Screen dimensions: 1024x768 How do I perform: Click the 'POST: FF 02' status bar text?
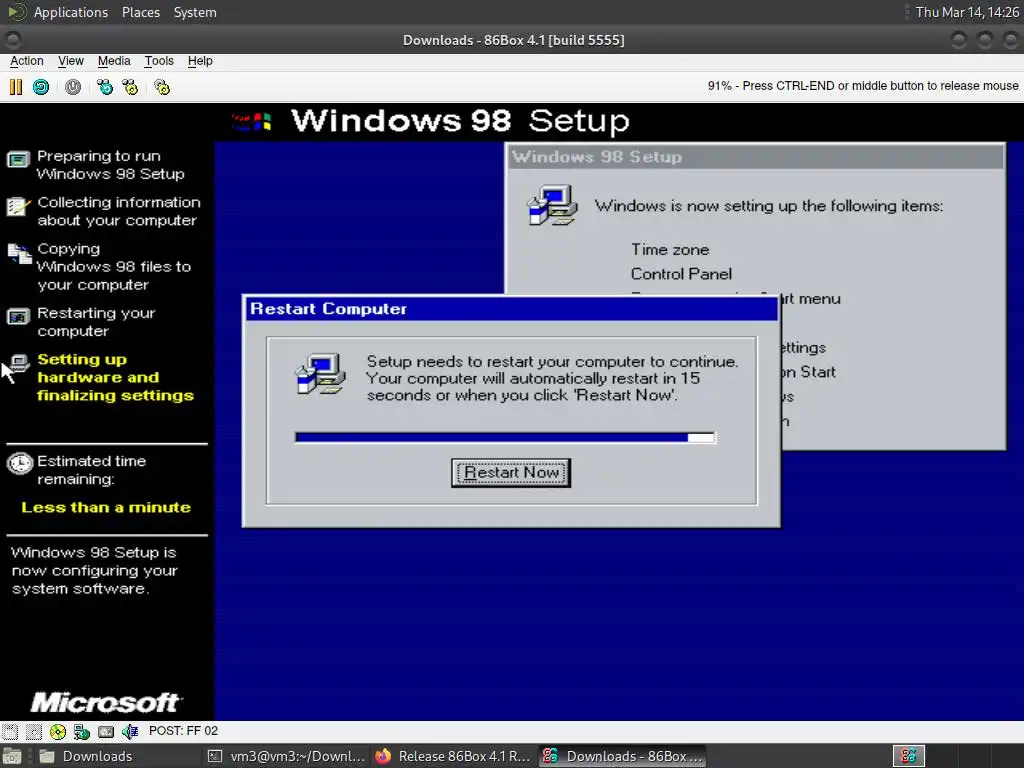[x=184, y=731]
